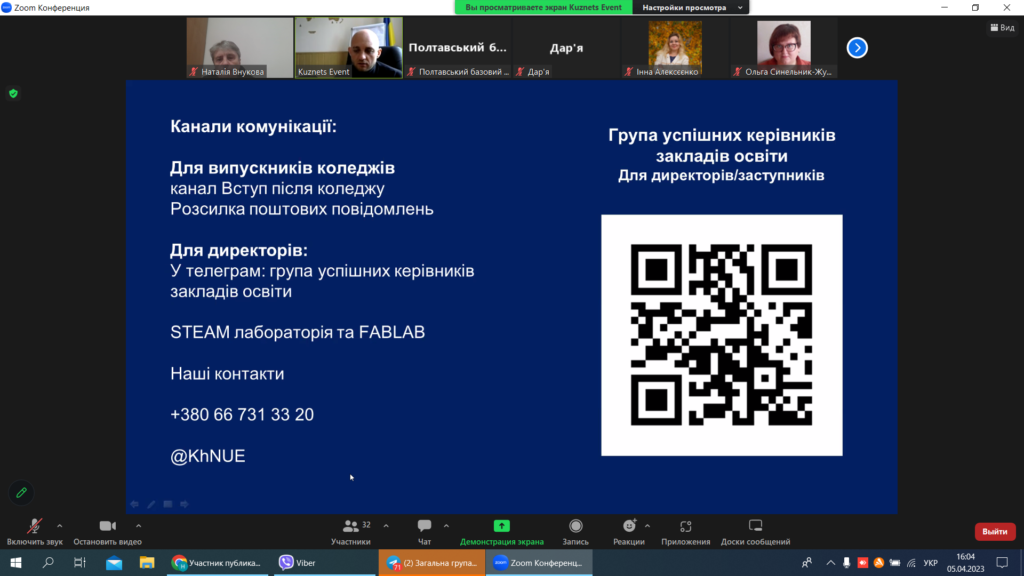This screenshot has width=1024, height=576.
Task: Open the Участники participants panel
Action: (x=351, y=532)
